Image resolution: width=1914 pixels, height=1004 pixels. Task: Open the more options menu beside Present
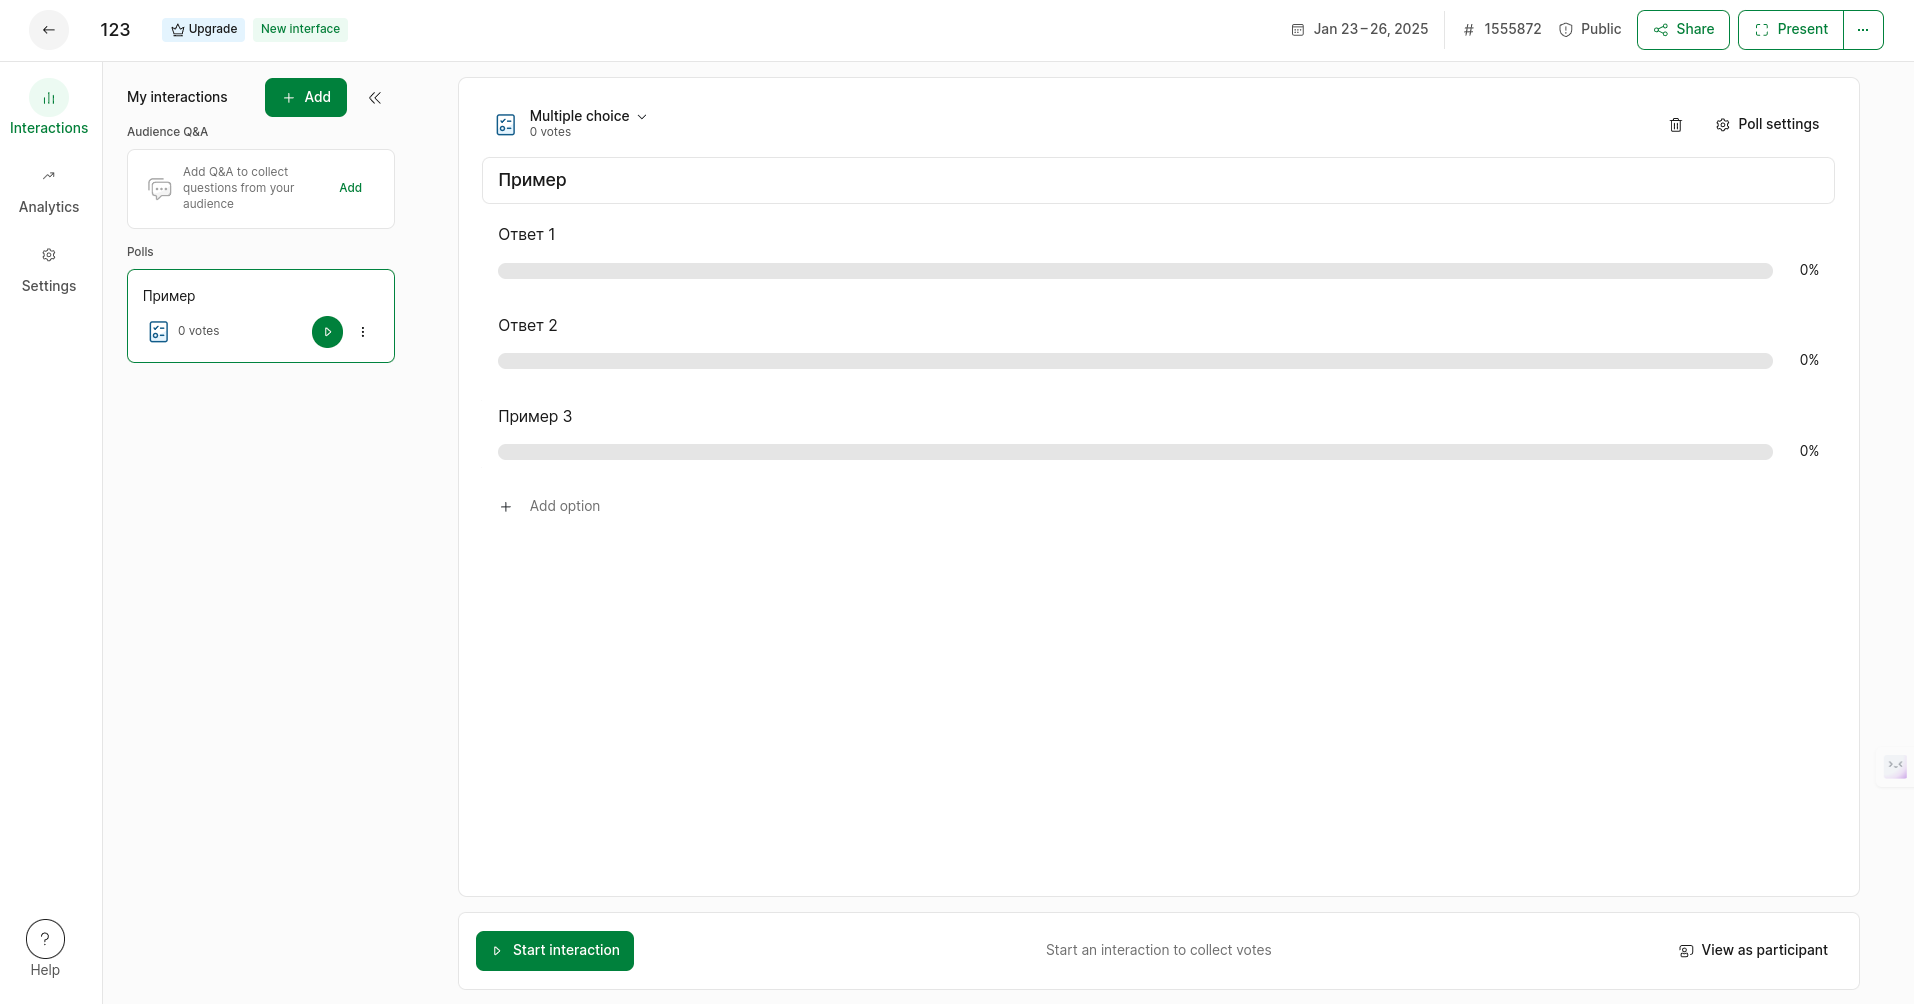click(1863, 30)
